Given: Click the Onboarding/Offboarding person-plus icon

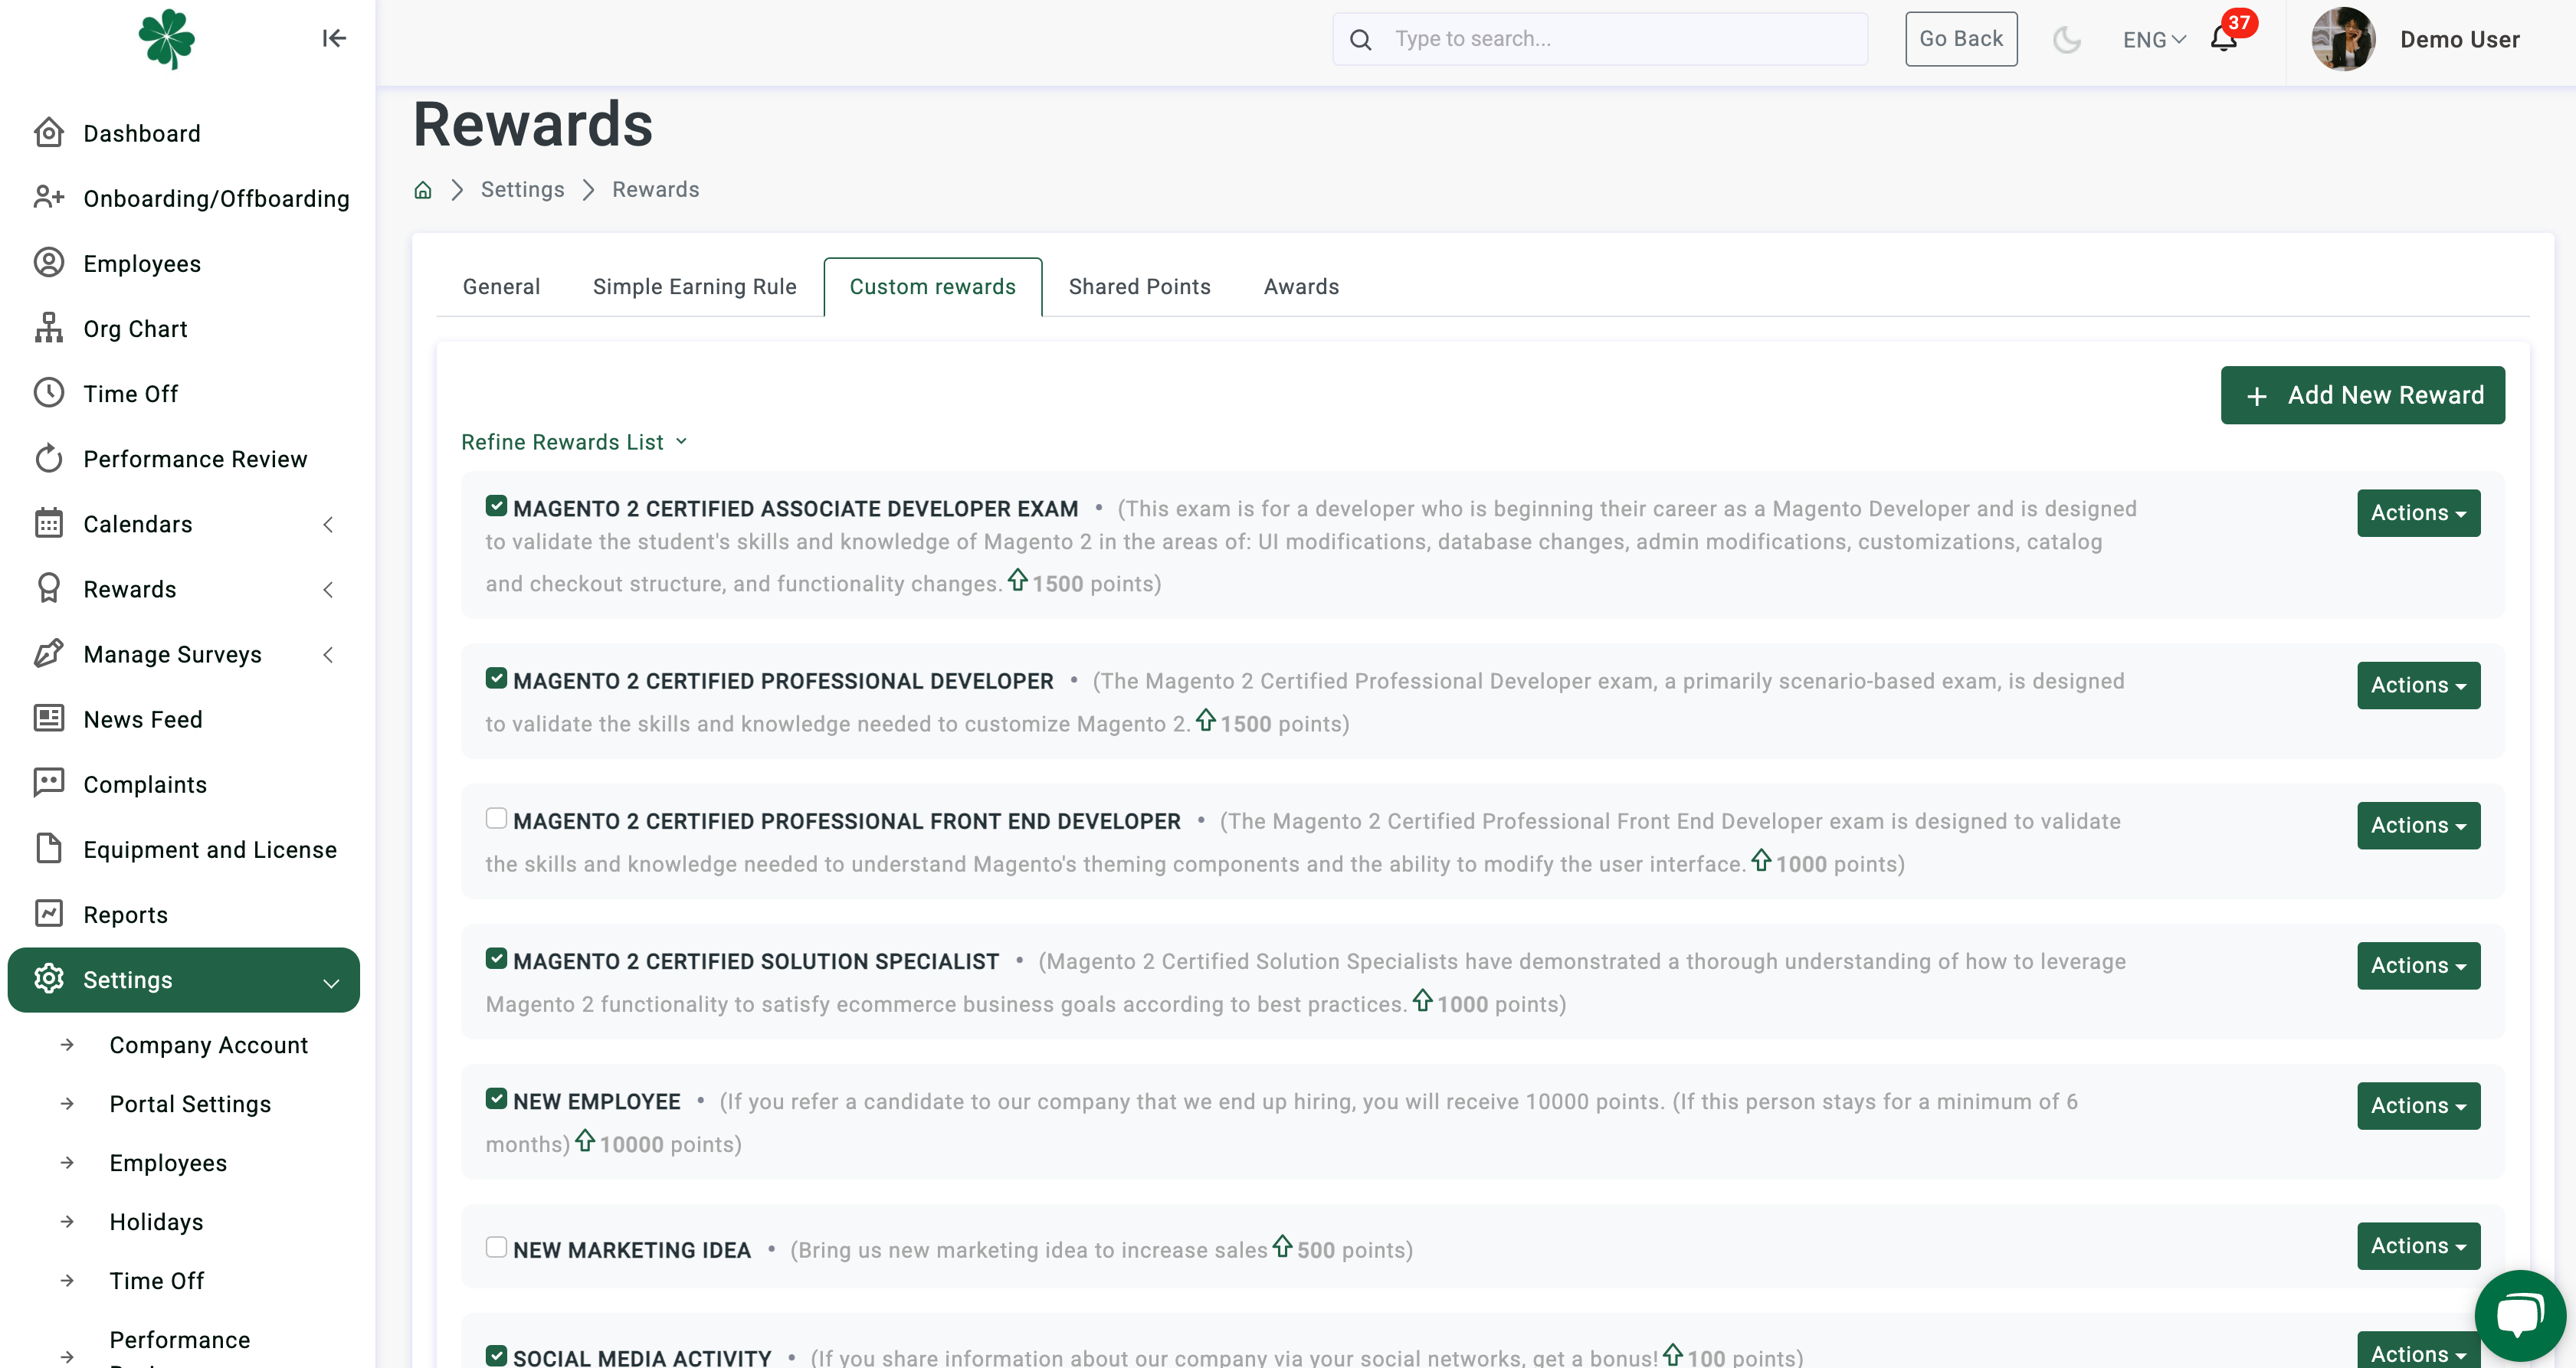Looking at the screenshot, I should (49, 197).
